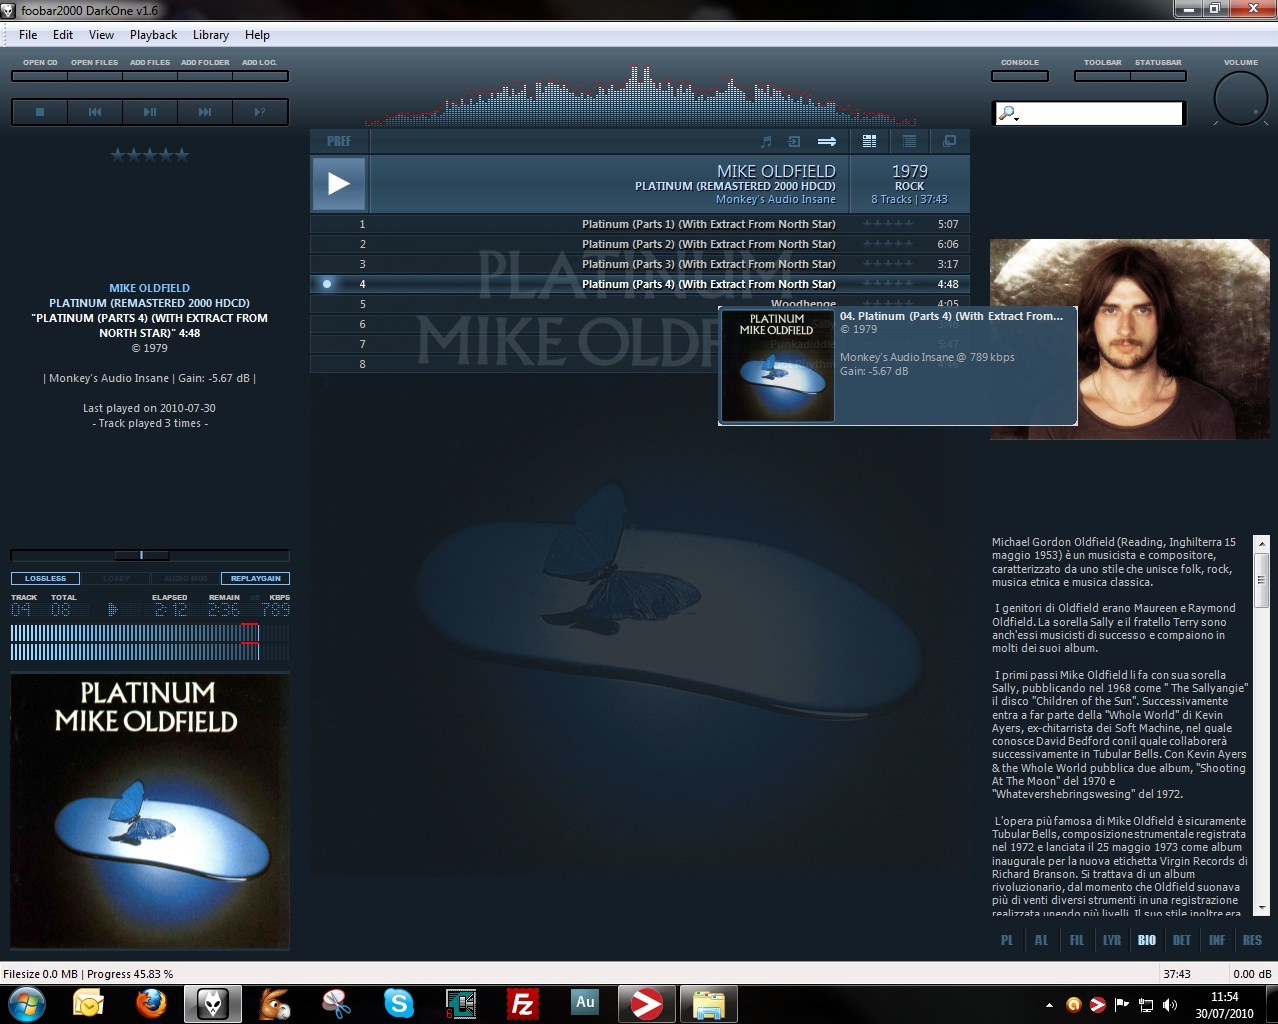Skip to the next track
This screenshot has width=1278, height=1024.
tap(205, 112)
